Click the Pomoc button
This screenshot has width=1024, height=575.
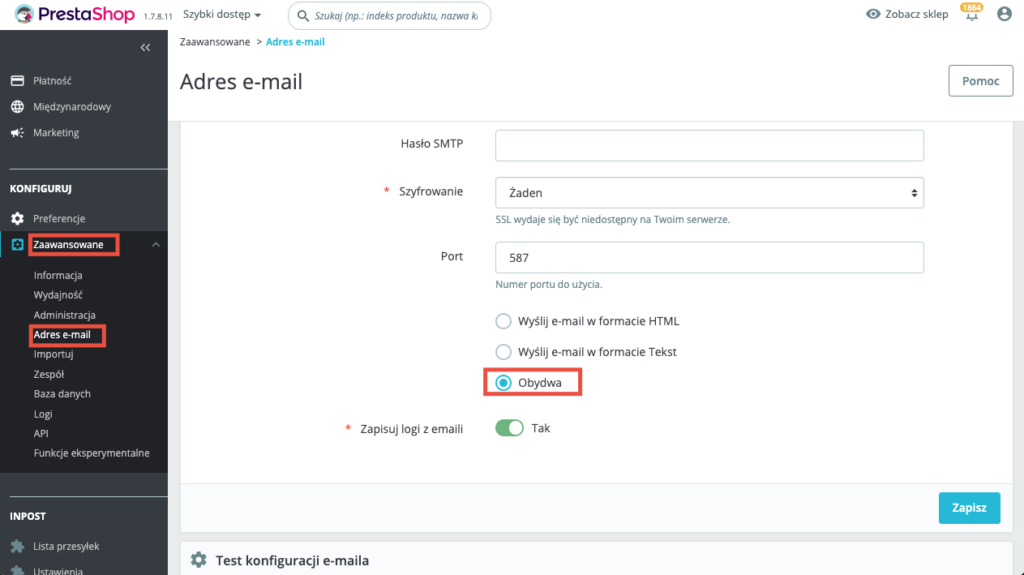tap(980, 81)
